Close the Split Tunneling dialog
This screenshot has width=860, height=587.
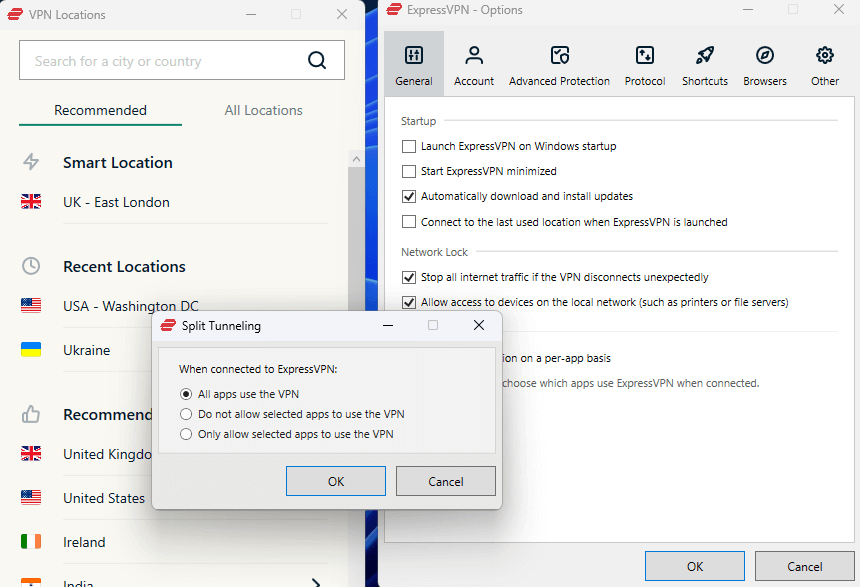coord(479,325)
